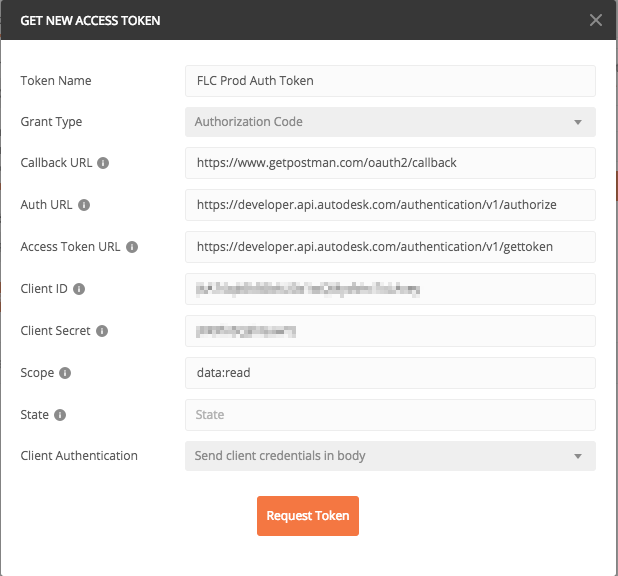Click the Client ID input field

pyautogui.click(x=390, y=289)
